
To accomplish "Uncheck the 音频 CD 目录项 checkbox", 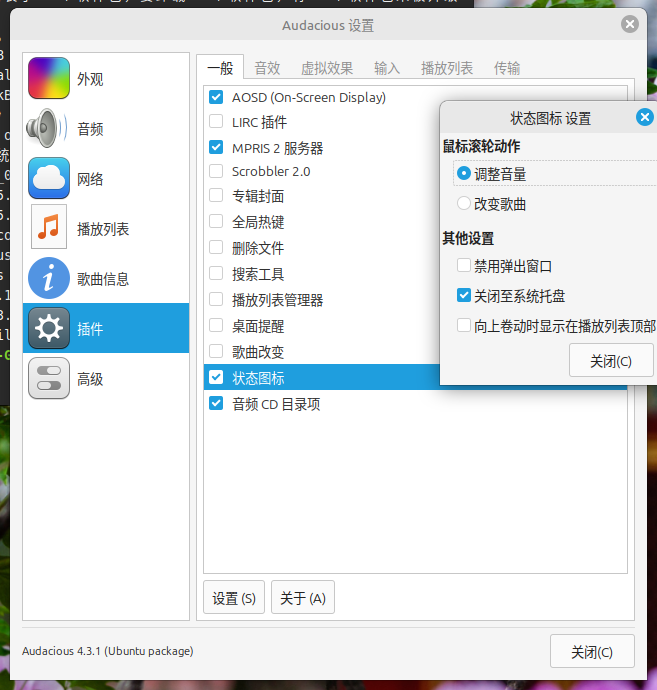I will (216, 403).
